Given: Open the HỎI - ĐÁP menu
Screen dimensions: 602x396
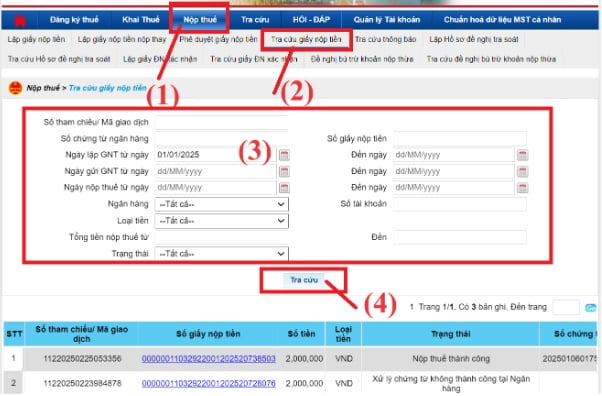Looking at the screenshot, I should (311, 20).
